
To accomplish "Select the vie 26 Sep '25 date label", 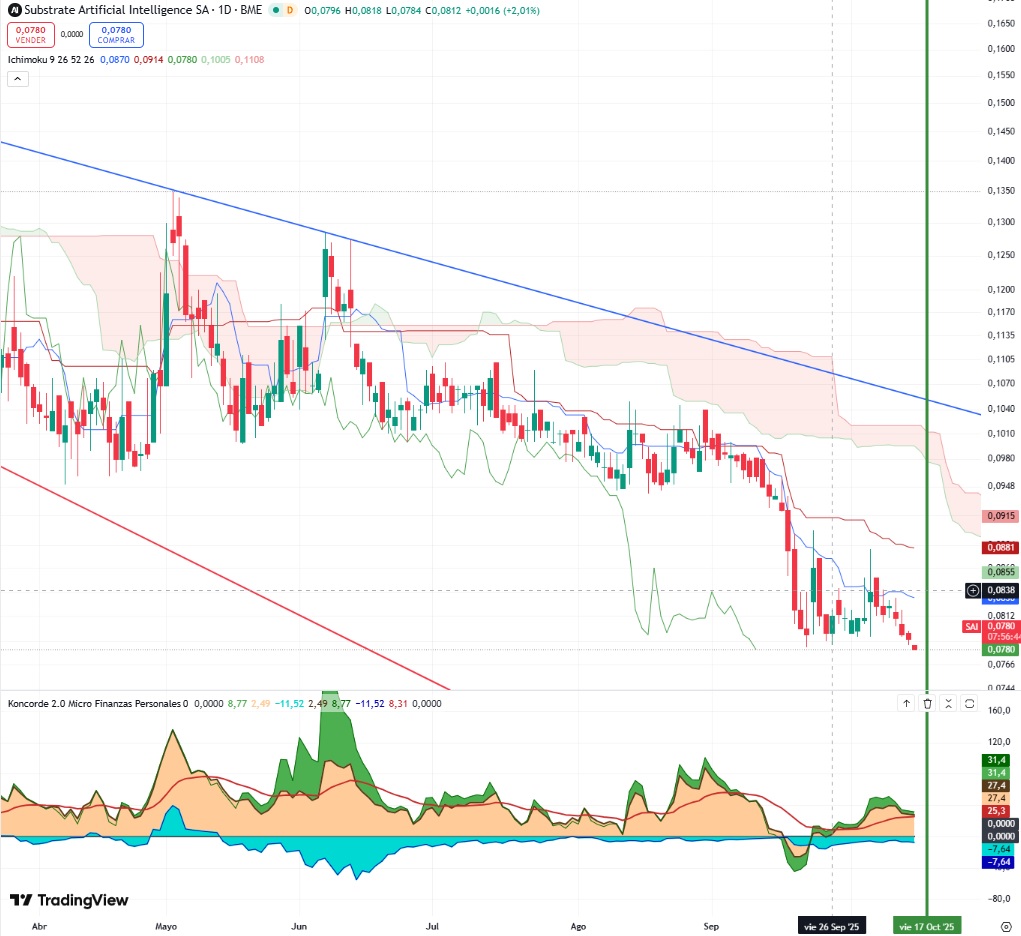I will [x=832, y=926].
